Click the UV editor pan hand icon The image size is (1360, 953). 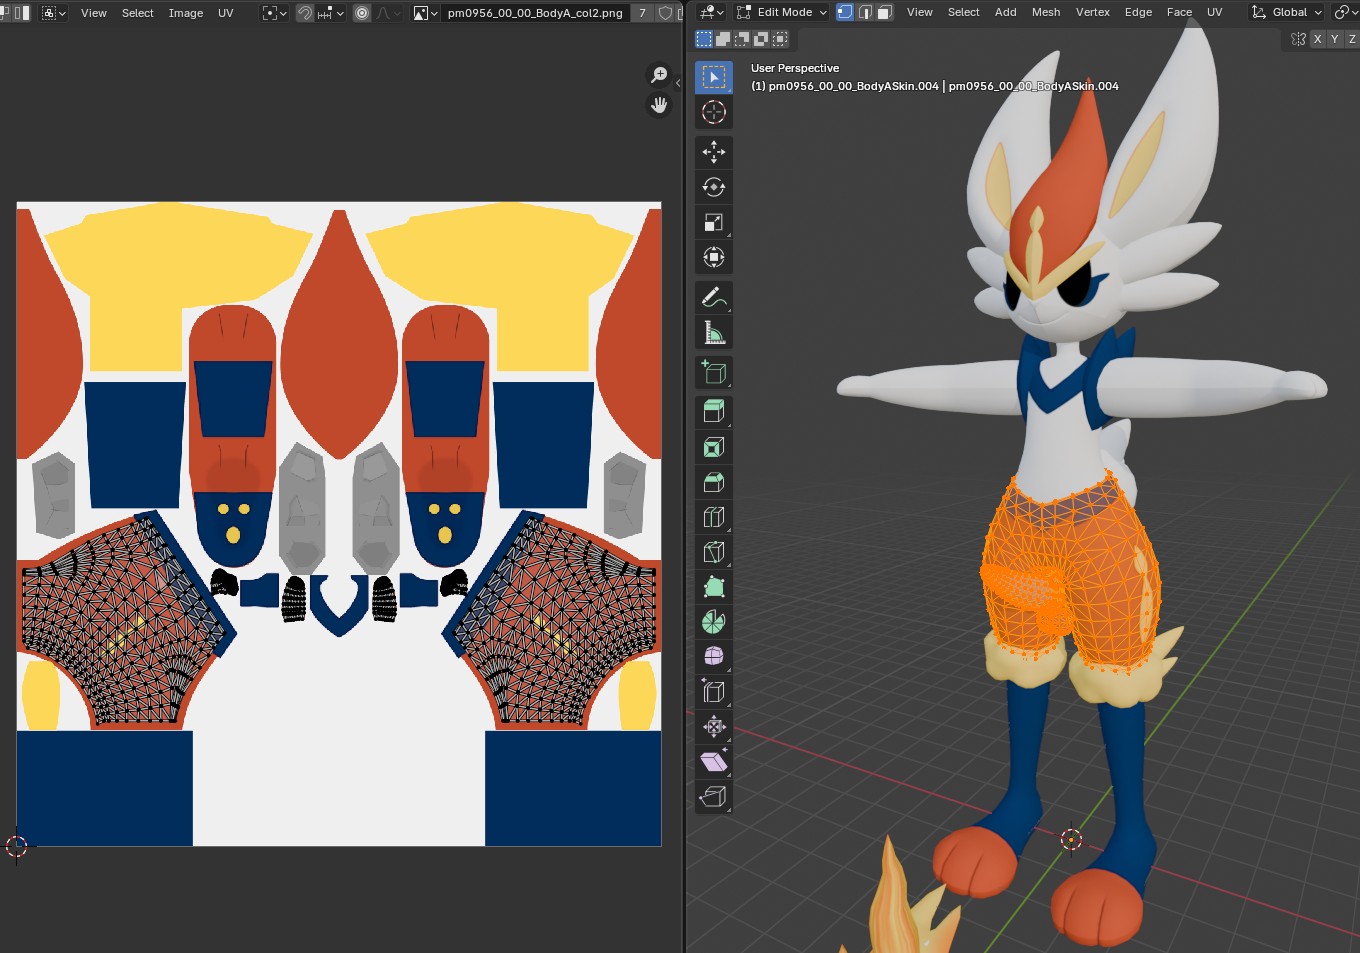[x=659, y=105]
